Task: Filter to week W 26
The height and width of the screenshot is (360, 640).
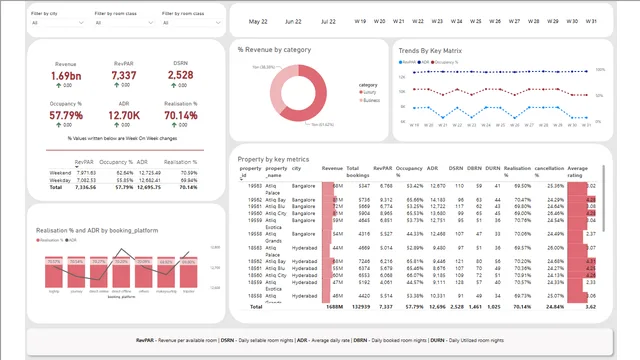Action: (495, 21)
